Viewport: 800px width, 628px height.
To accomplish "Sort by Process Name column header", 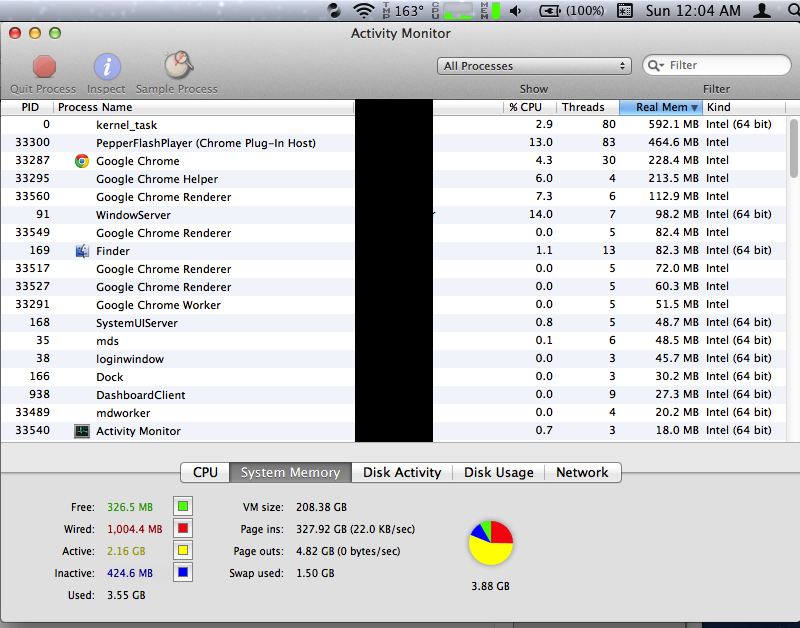I will click(x=204, y=107).
